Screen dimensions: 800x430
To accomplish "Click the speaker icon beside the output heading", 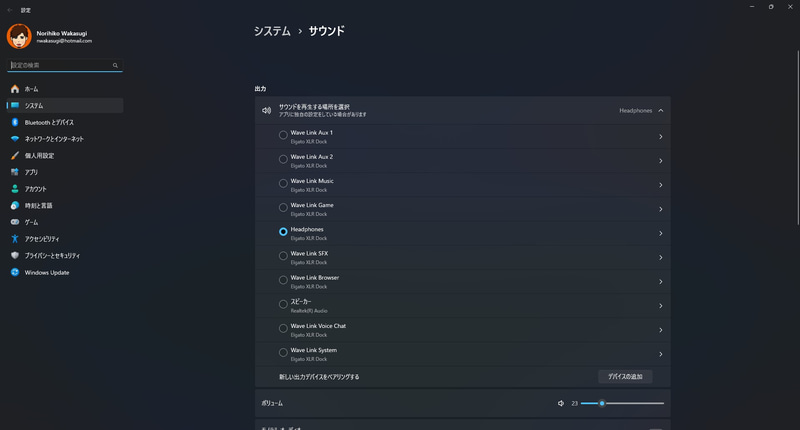I will [x=266, y=110].
